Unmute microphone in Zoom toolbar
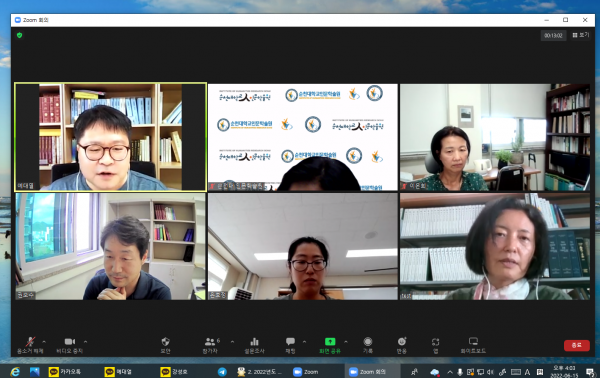Screen dimensions: 600x378 (x=30, y=345)
